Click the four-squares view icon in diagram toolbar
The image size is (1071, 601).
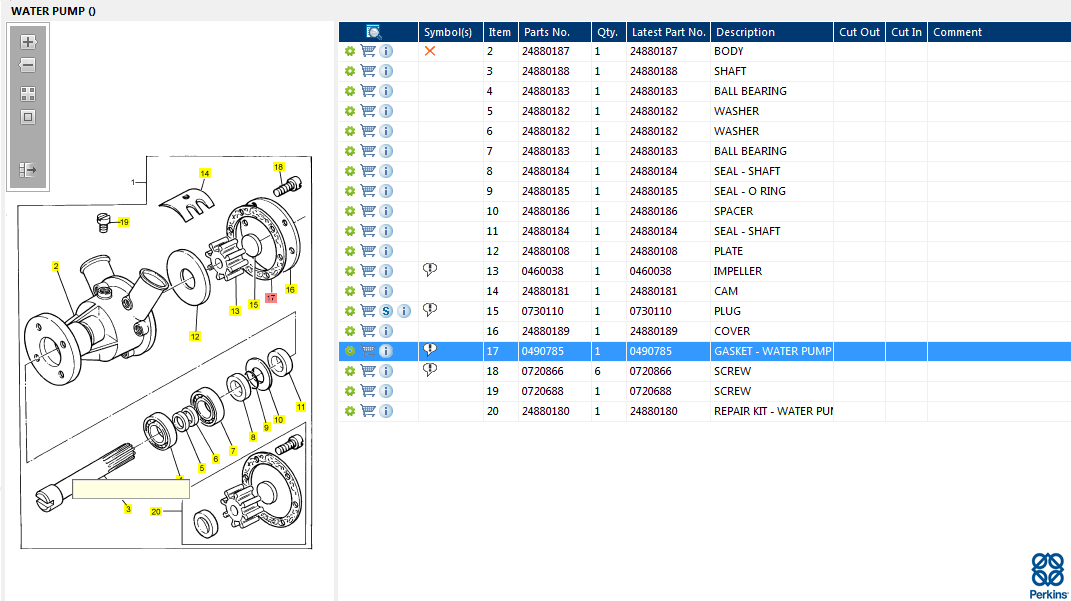tap(28, 94)
